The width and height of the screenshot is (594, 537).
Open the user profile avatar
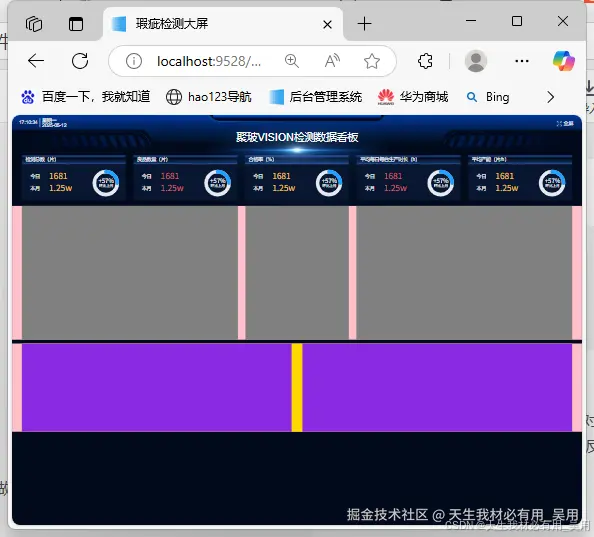click(476, 61)
